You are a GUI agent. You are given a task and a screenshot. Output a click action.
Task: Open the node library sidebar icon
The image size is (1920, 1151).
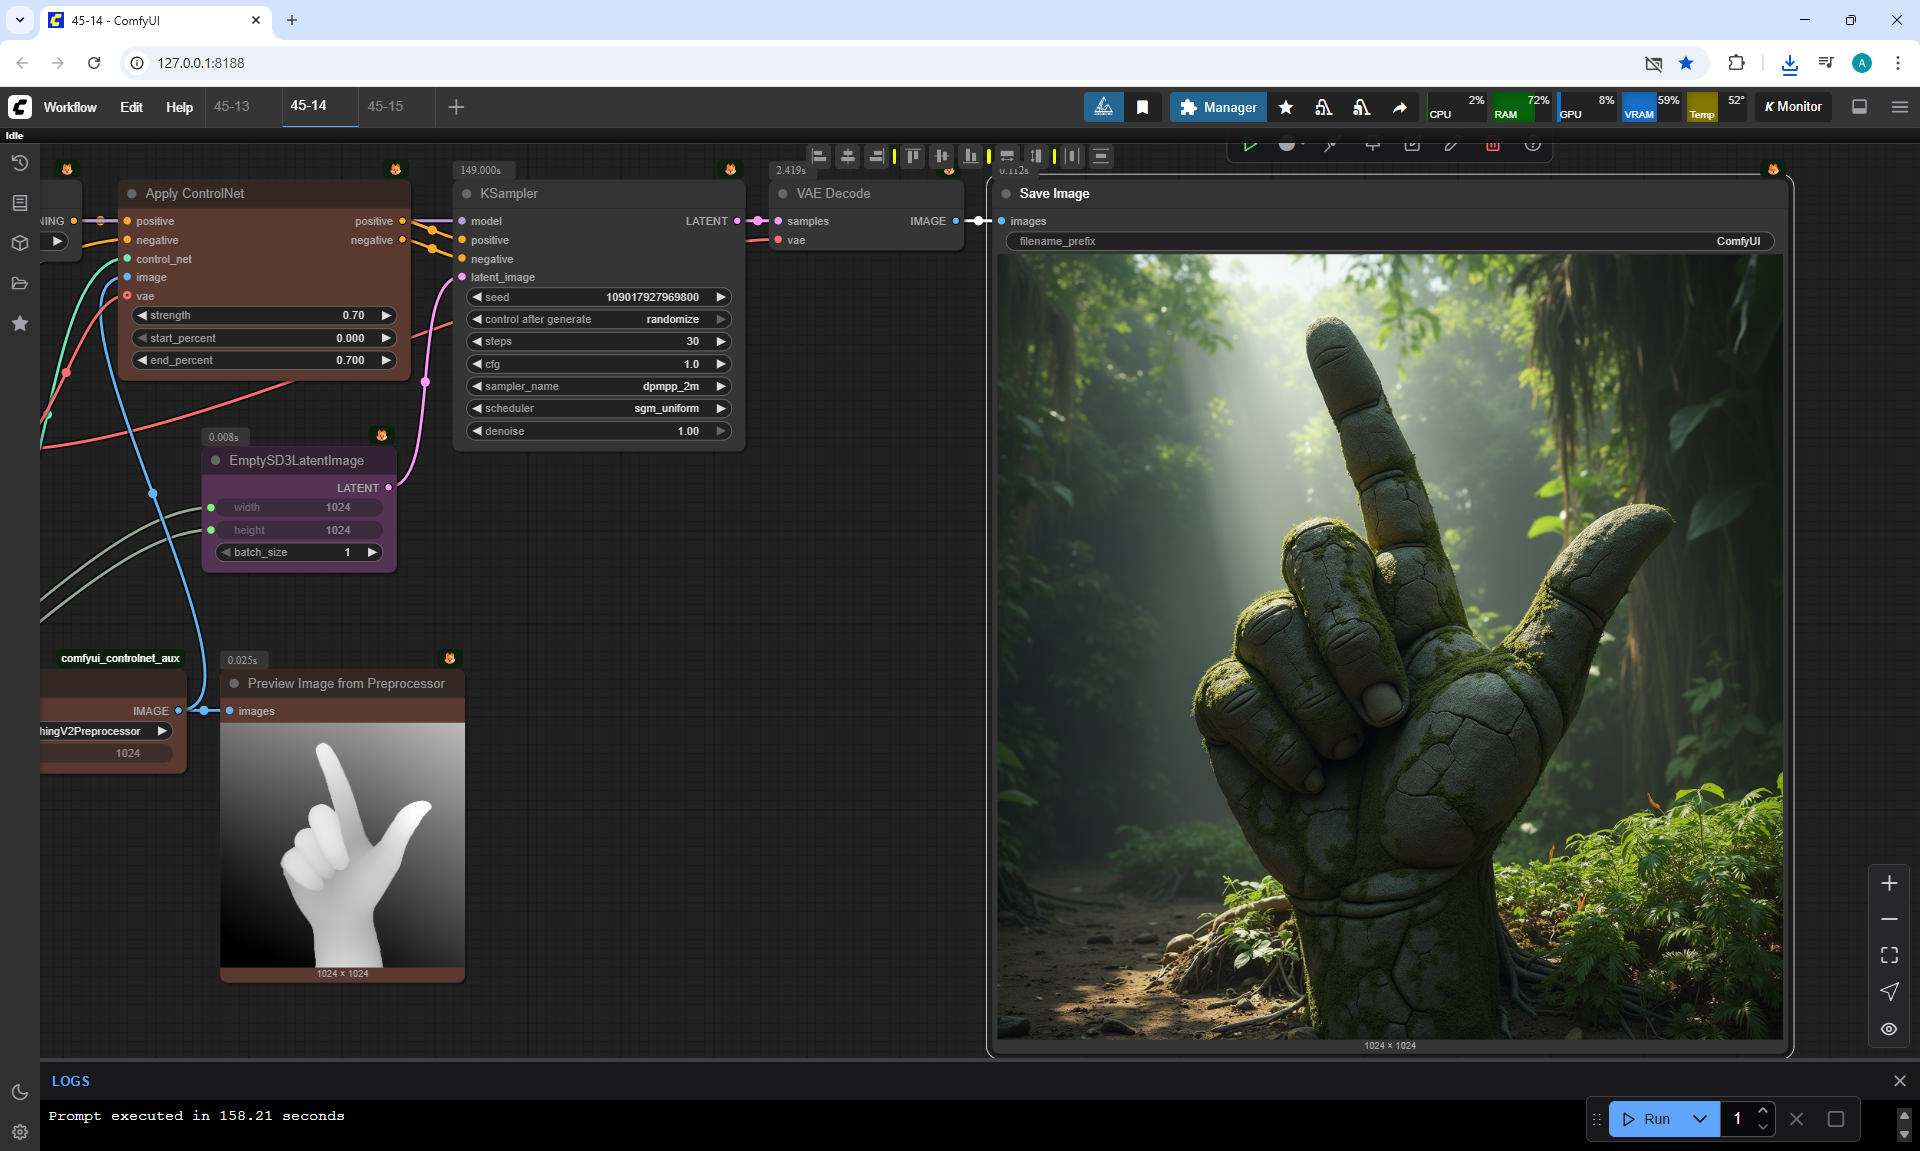pyautogui.click(x=19, y=203)
